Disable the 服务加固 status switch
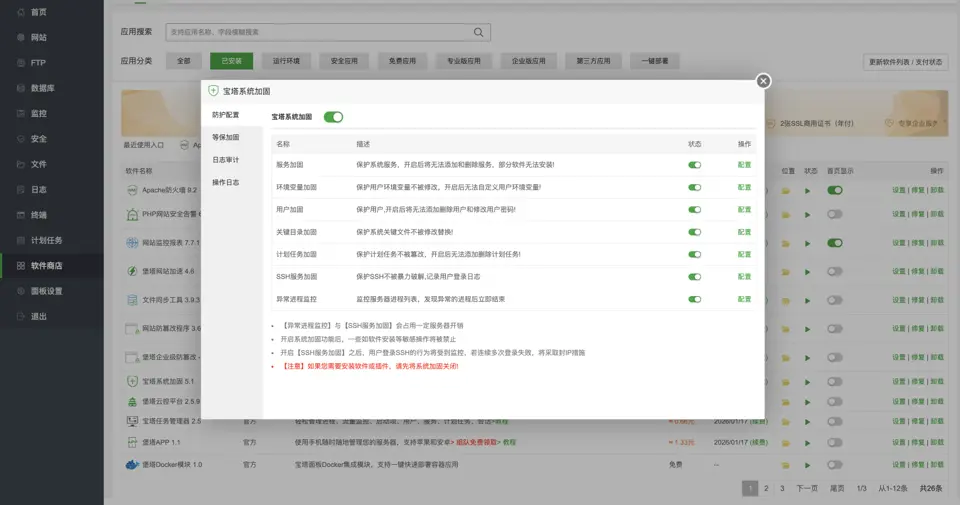This screenshot has width=960, height=505. [694, 165]
